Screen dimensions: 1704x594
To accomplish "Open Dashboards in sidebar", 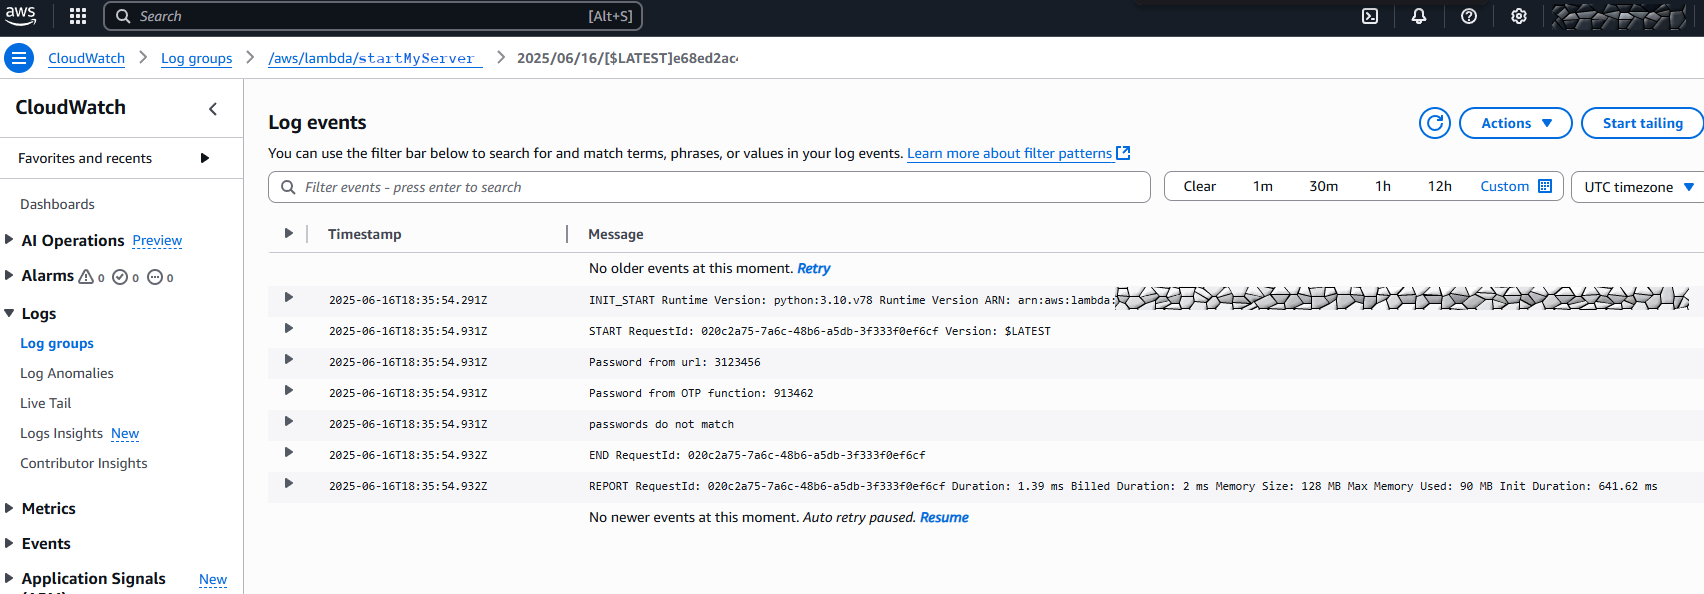I will [57, 204].
